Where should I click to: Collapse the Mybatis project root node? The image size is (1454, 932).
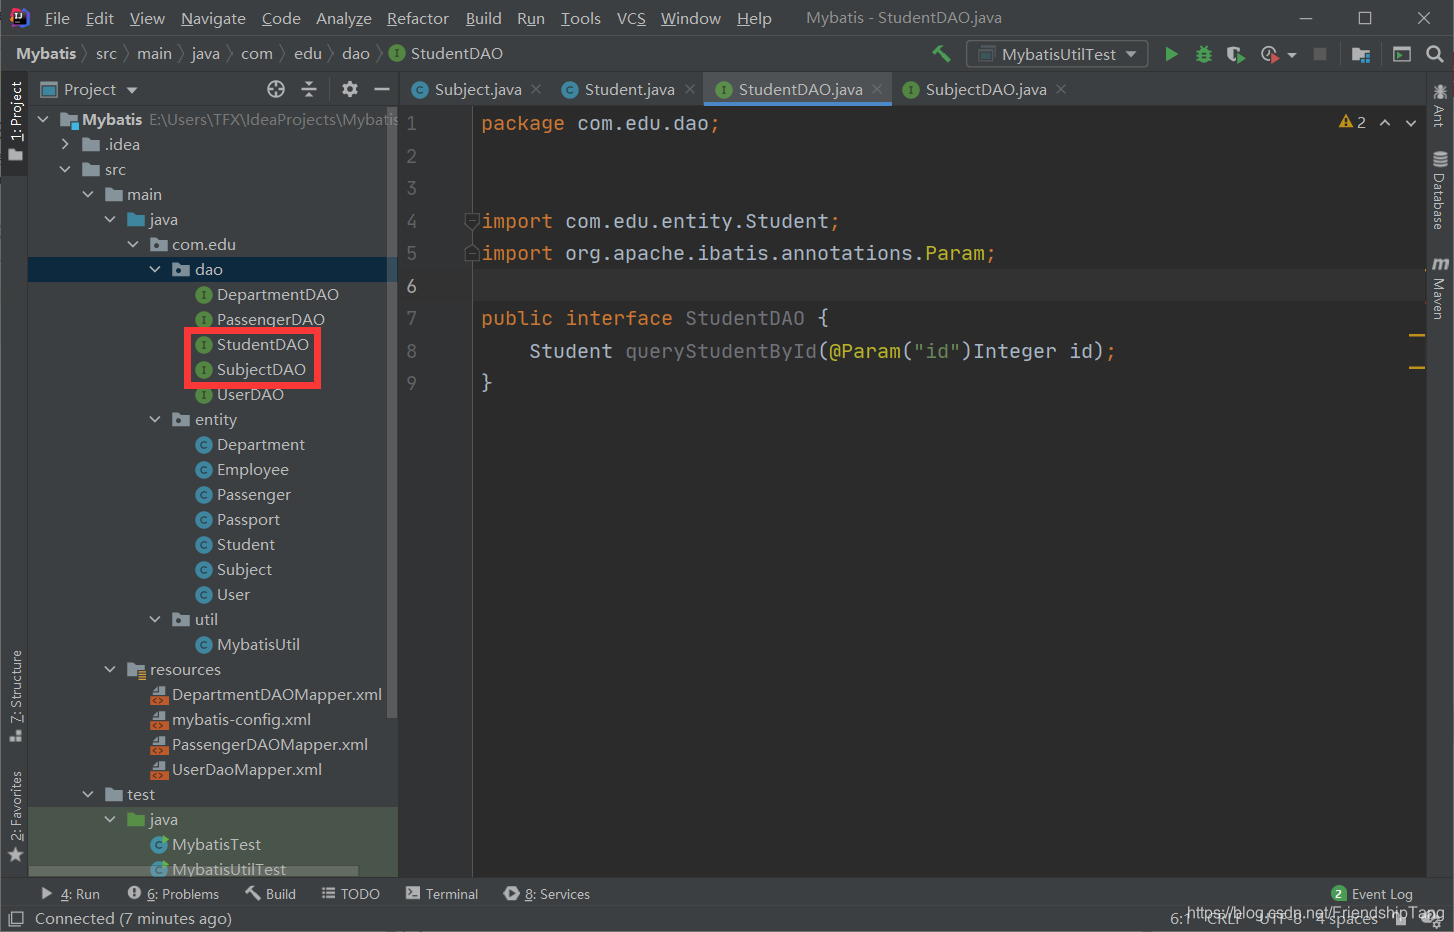[x=43, y=119]
